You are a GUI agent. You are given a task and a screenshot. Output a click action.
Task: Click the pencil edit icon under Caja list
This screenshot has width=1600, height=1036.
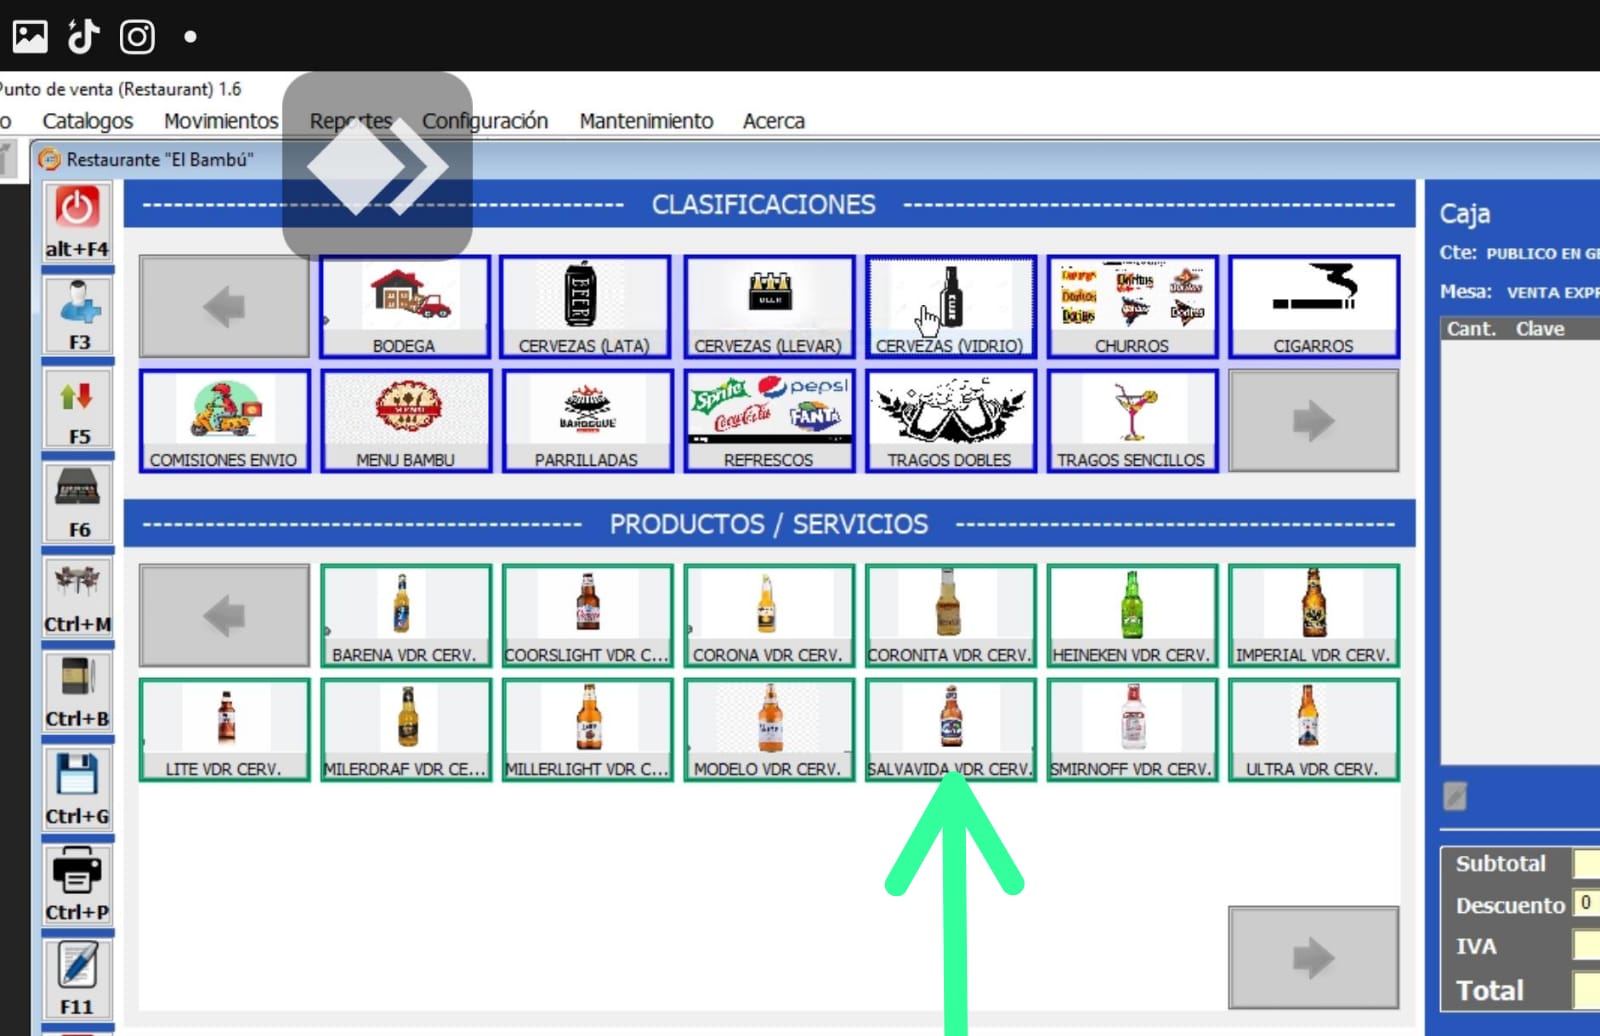1455,797
